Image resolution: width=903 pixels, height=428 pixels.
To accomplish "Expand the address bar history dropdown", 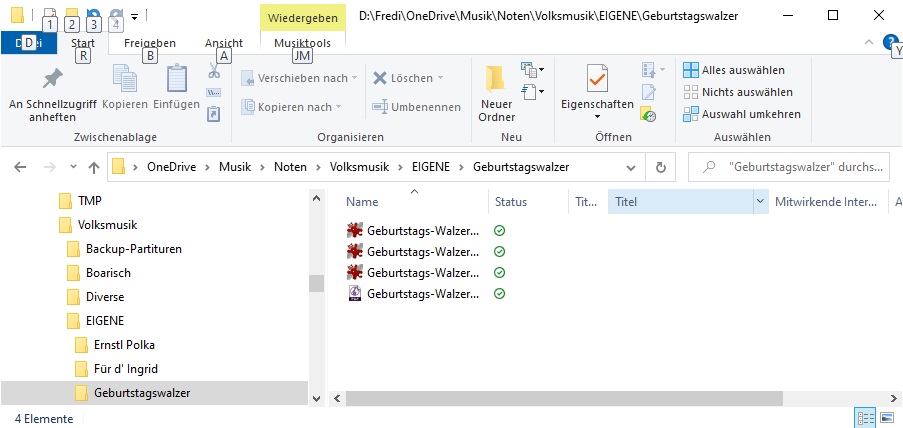I will coord(631,168).
